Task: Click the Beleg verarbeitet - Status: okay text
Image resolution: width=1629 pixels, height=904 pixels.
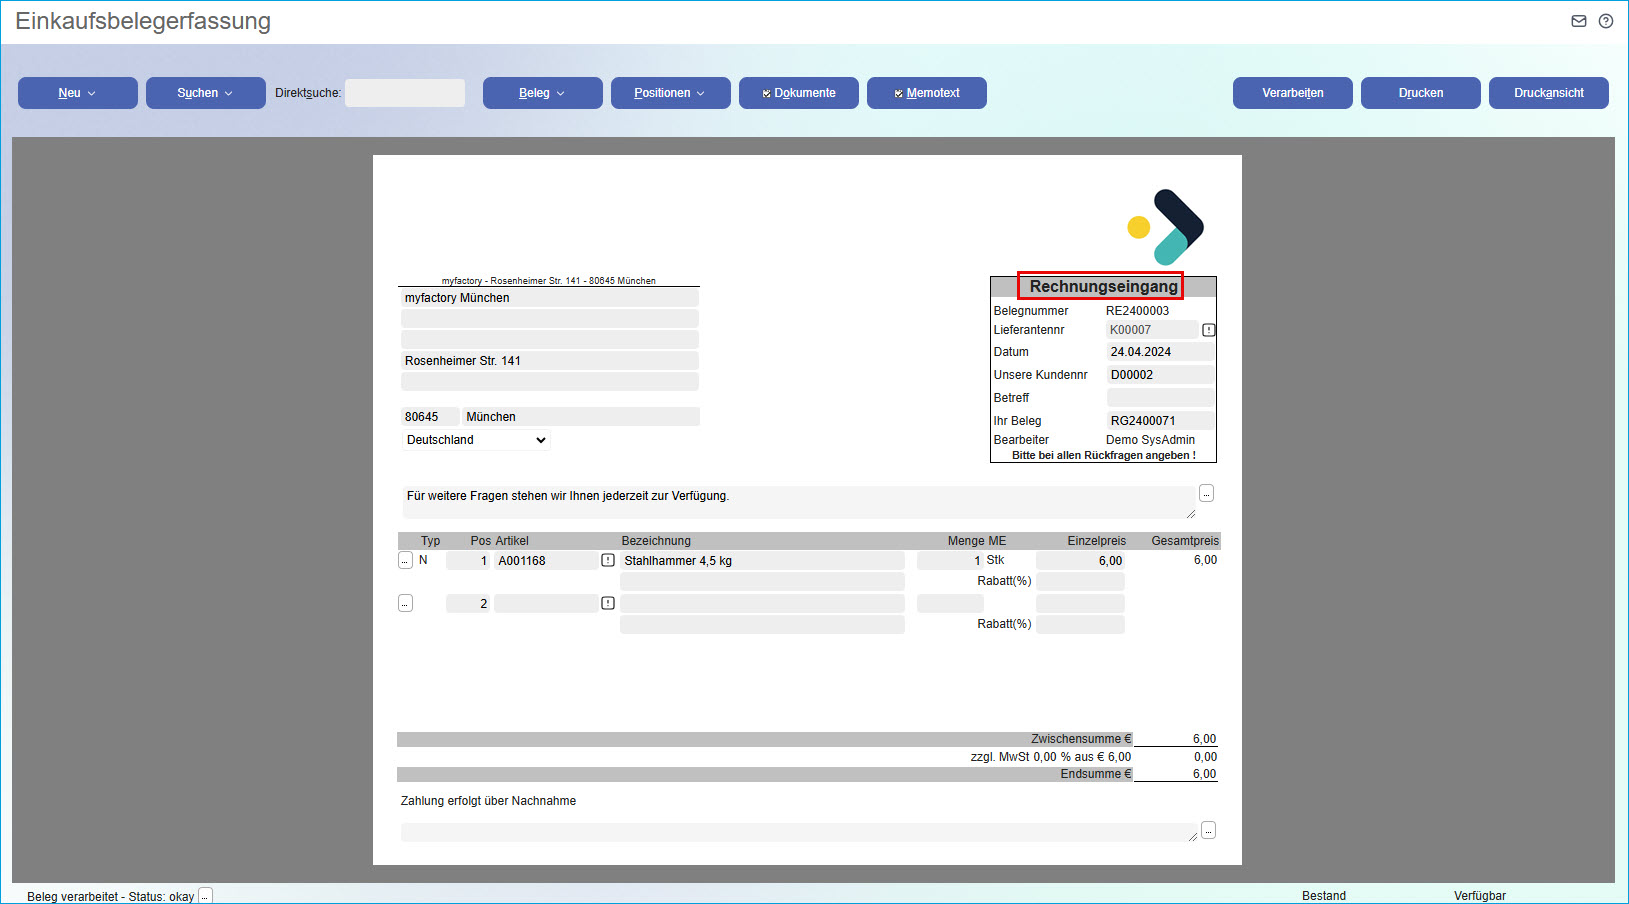Action: pos(111,897)
